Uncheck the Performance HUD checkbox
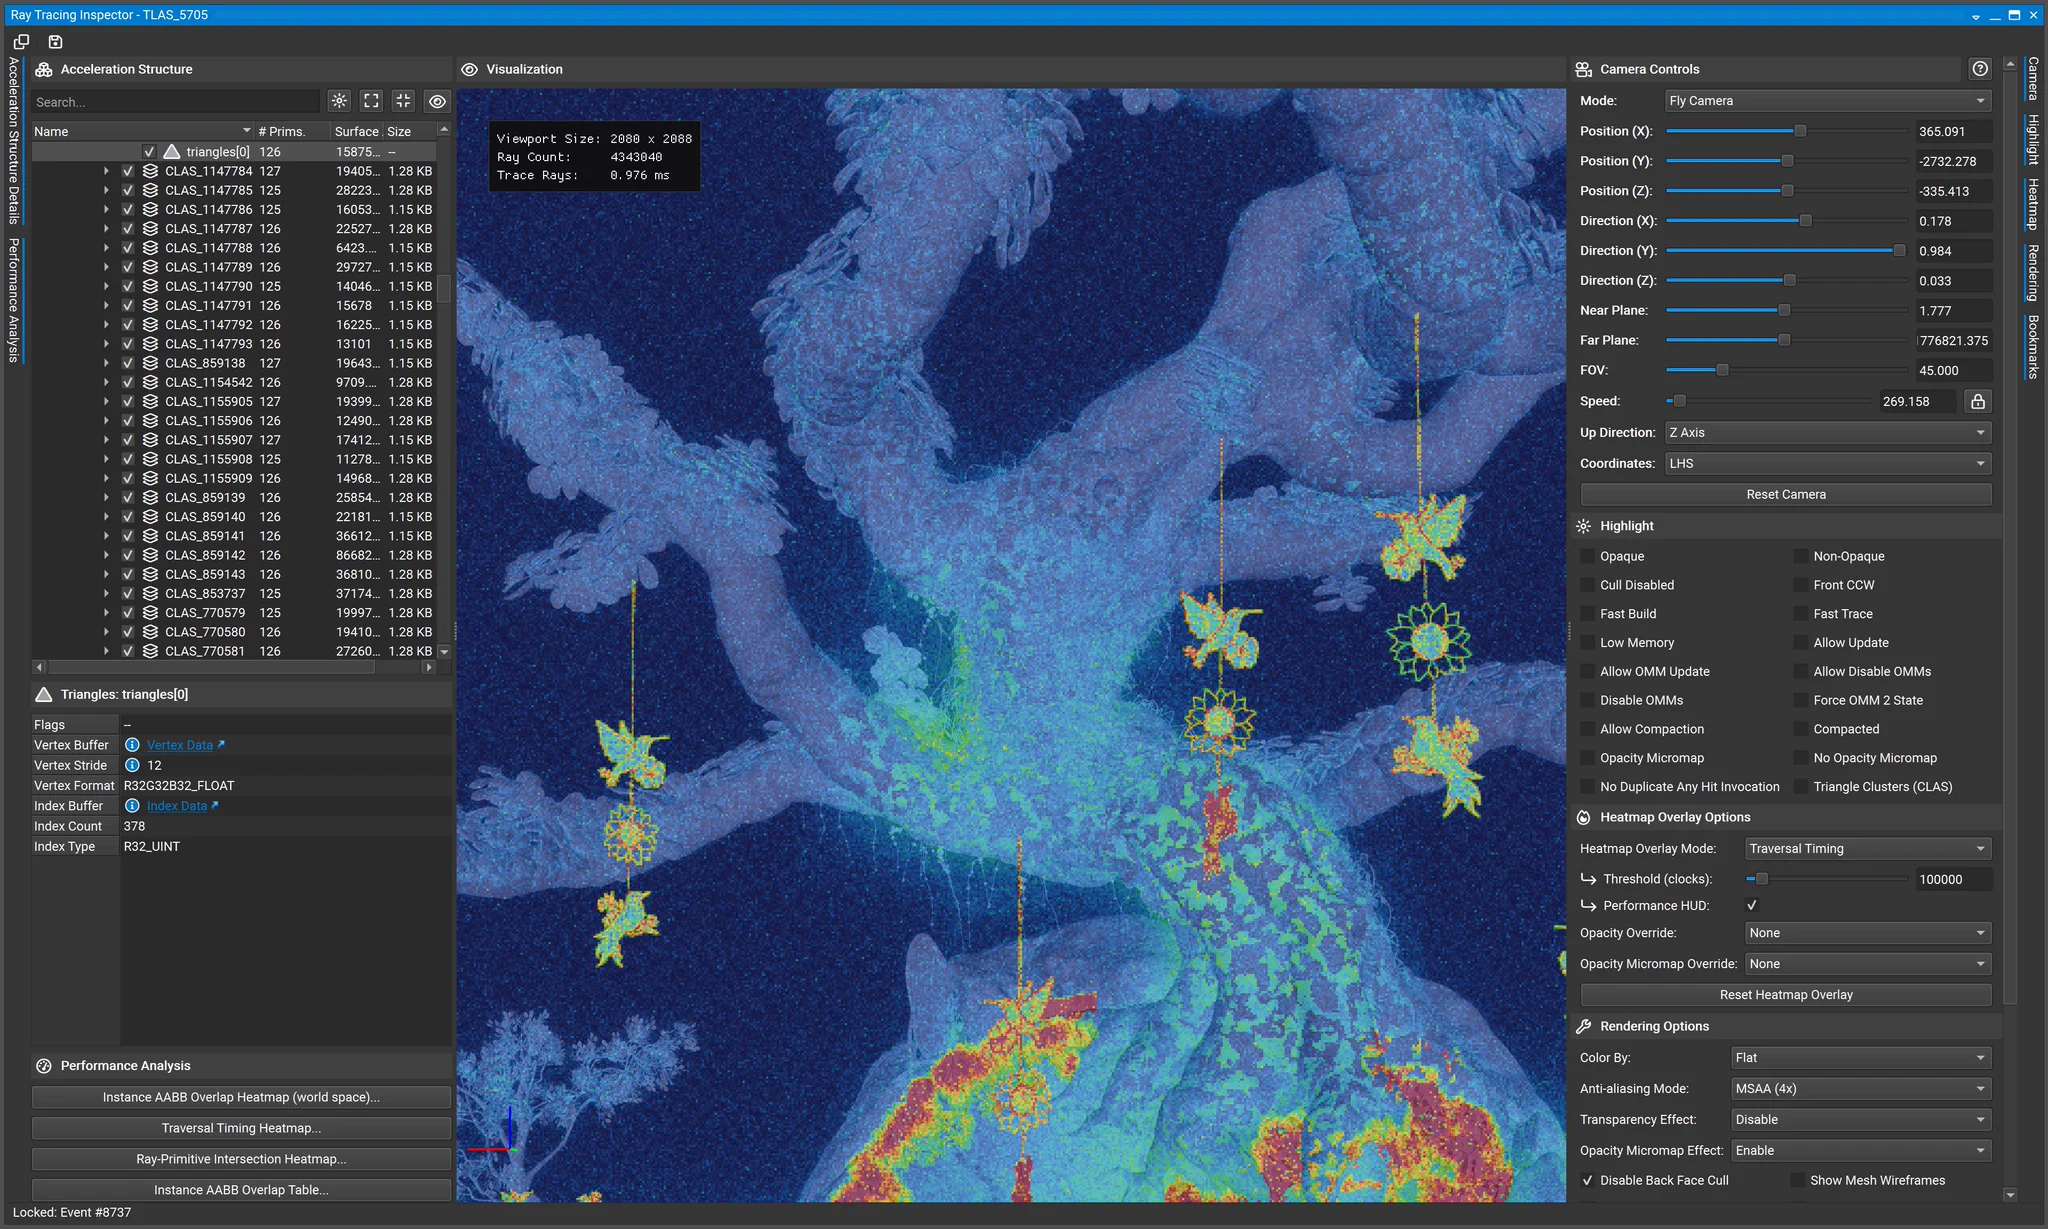The image size is (2048, 1229). tap(1752, 905)
